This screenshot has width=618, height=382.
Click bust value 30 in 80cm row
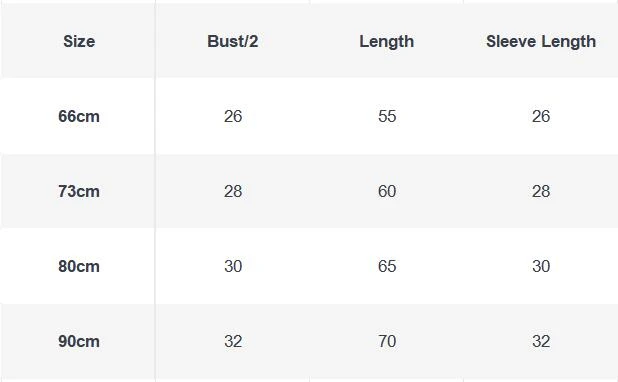[233, 266]
